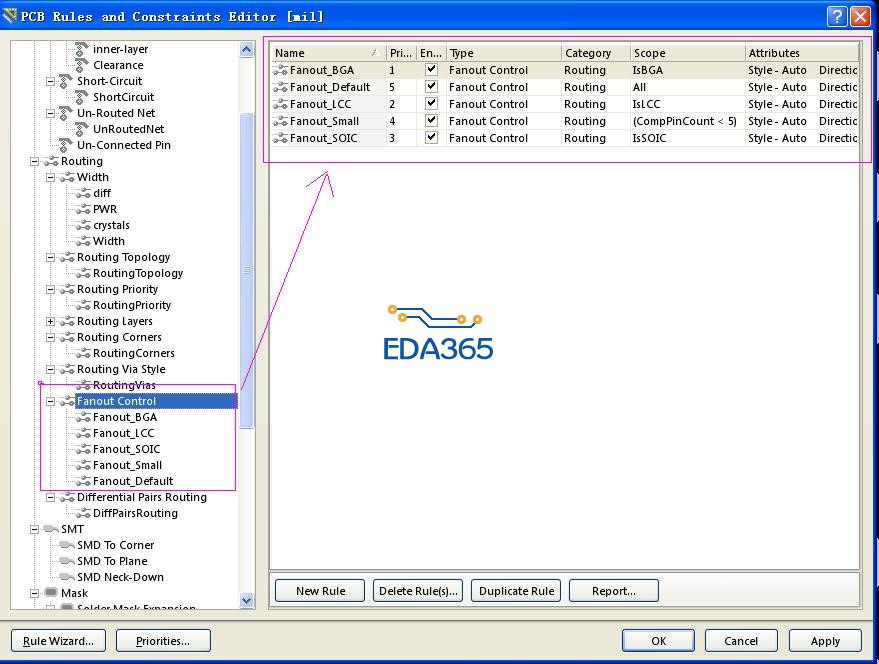Expand the Routing Layers node
This screenshot has height=664, width=879.
(x=50, y=321)
